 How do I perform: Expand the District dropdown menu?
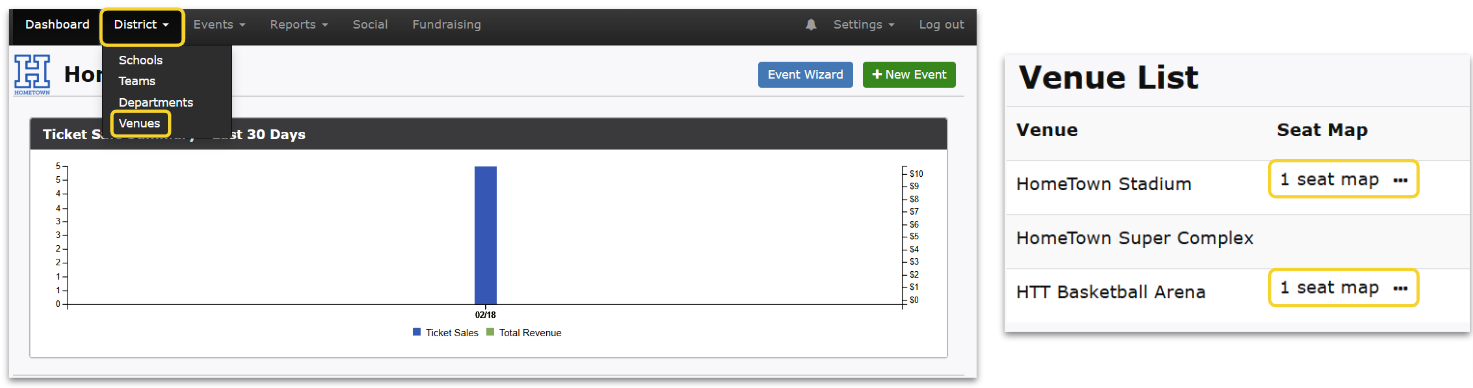[x=142, y=25]
